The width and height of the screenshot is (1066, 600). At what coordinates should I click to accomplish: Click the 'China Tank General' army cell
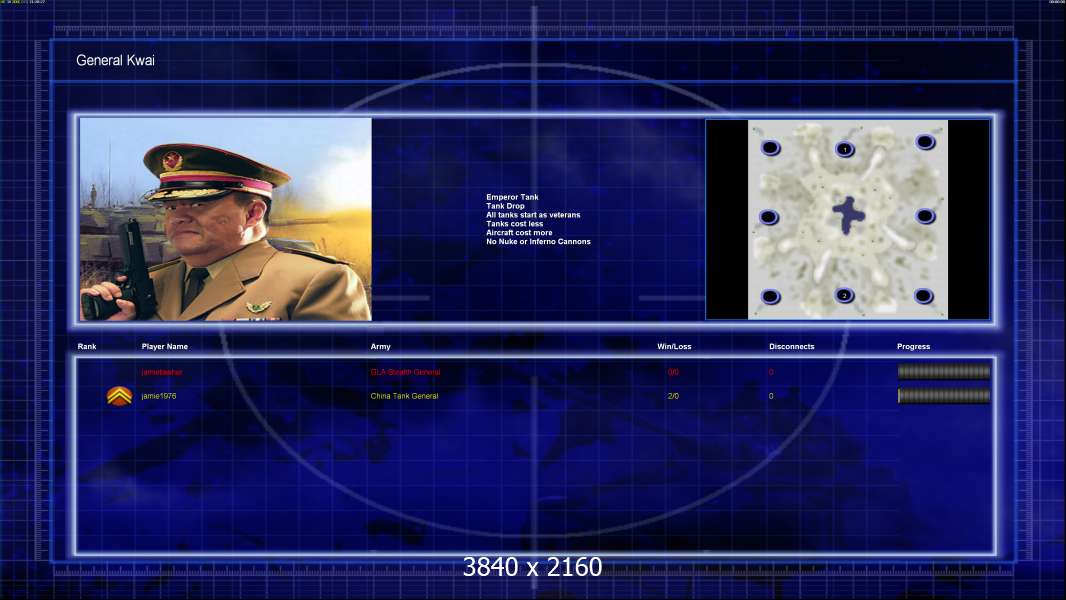click(x=405, y=395)
